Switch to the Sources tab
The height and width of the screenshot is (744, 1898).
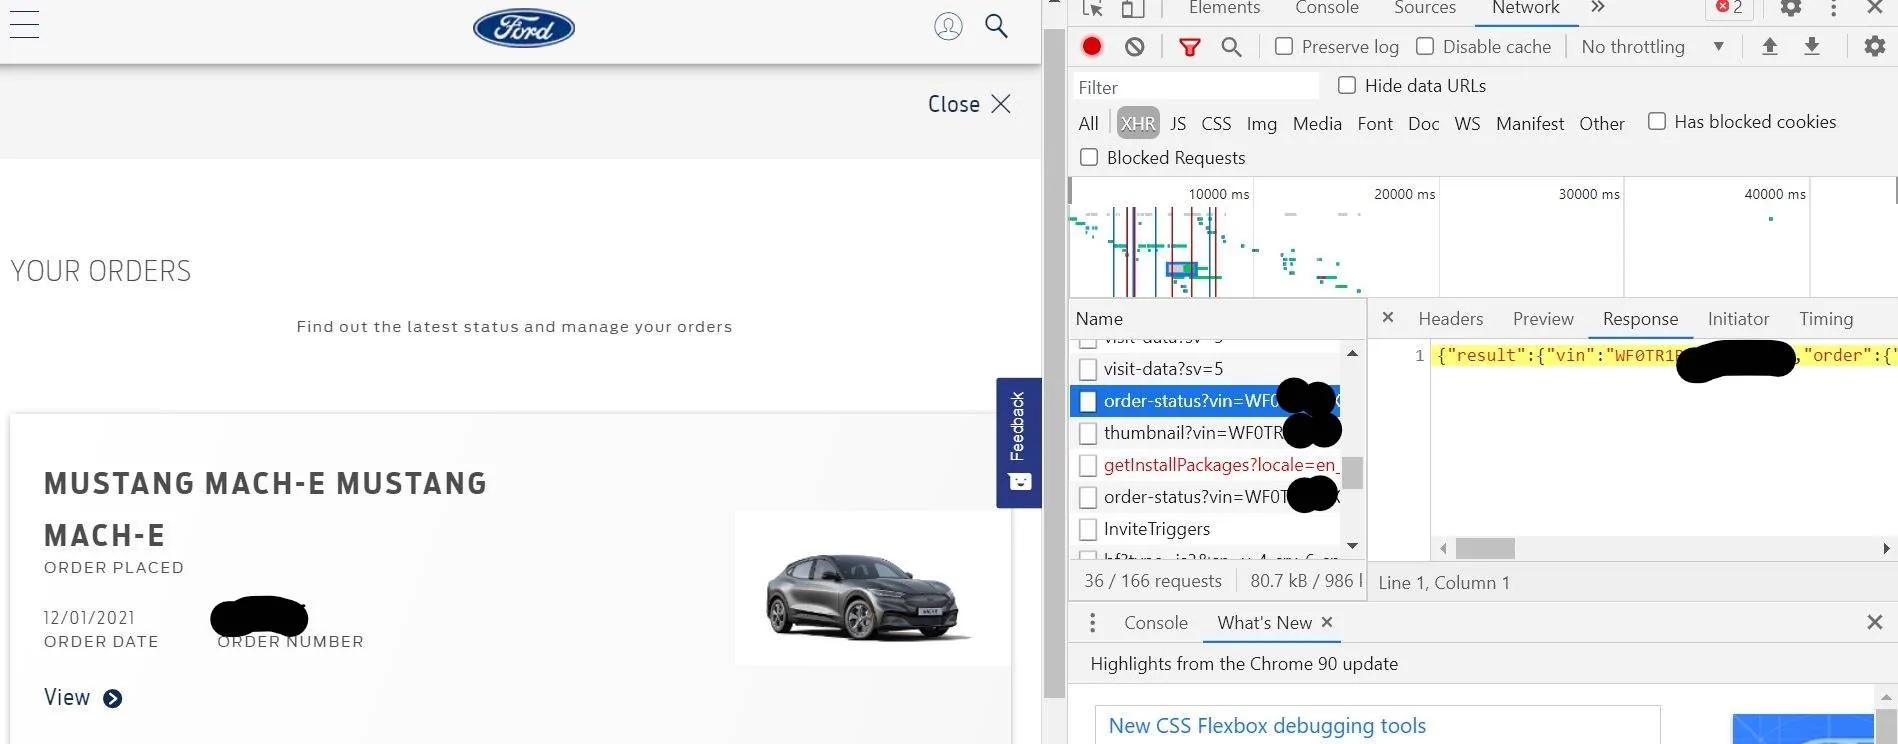[1425, 8]
